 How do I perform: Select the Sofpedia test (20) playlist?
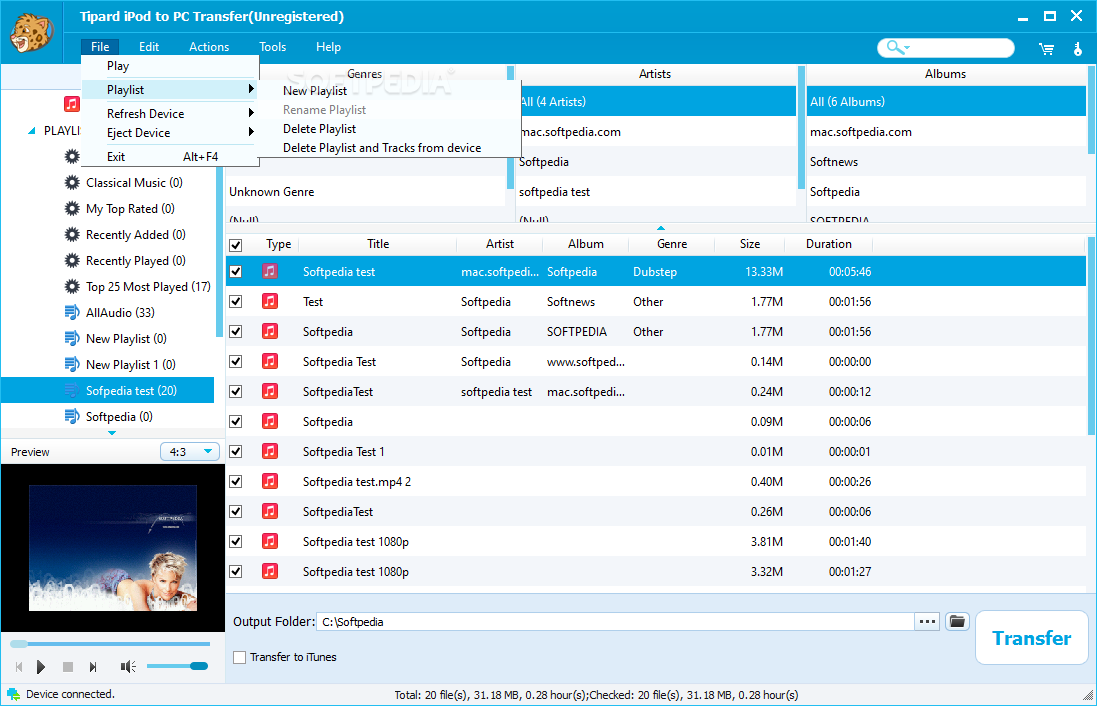[x=108, y=390]
